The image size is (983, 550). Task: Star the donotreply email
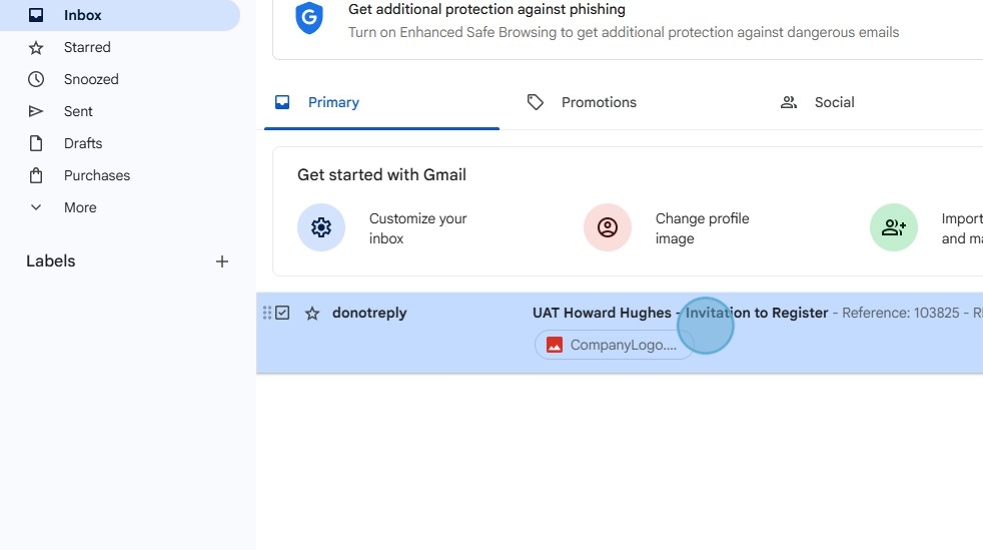pos(312,313)
